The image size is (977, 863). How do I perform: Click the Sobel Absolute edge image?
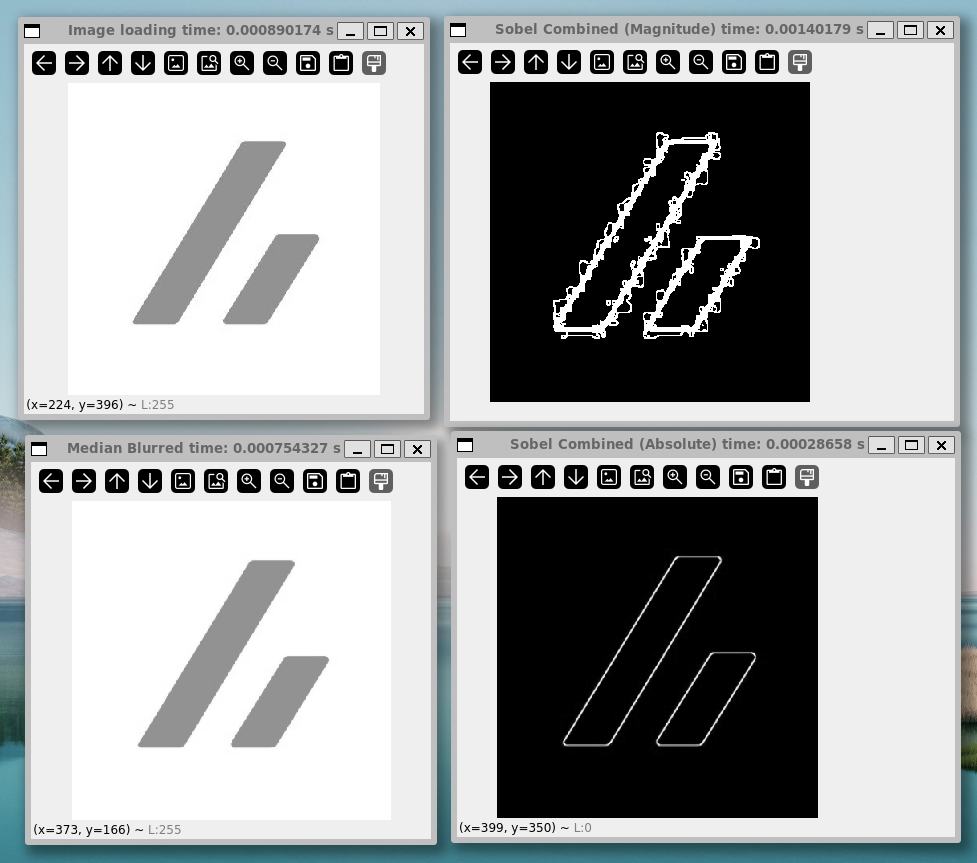(657, 657)
